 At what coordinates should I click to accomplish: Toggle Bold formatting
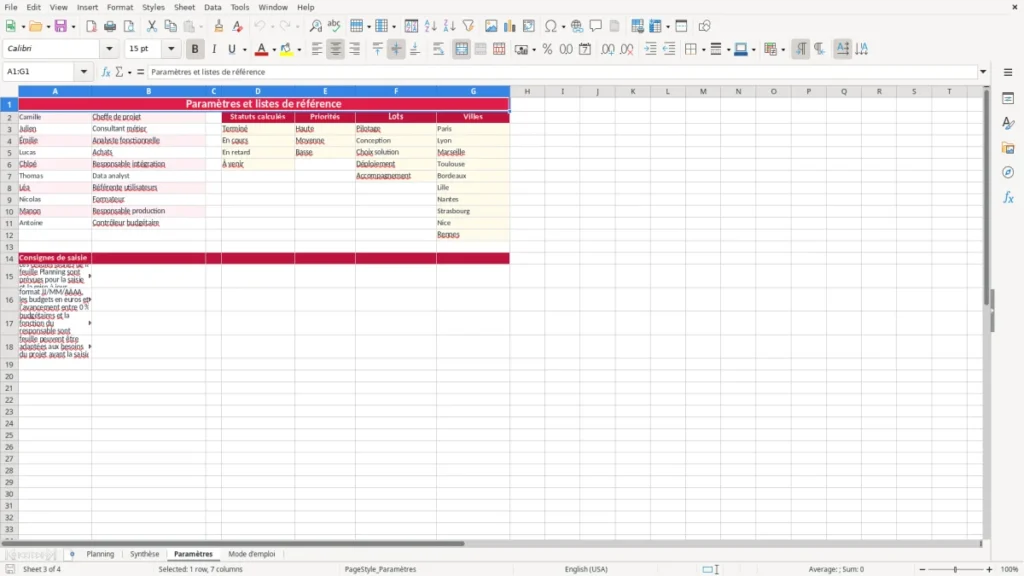pos(195,49)
